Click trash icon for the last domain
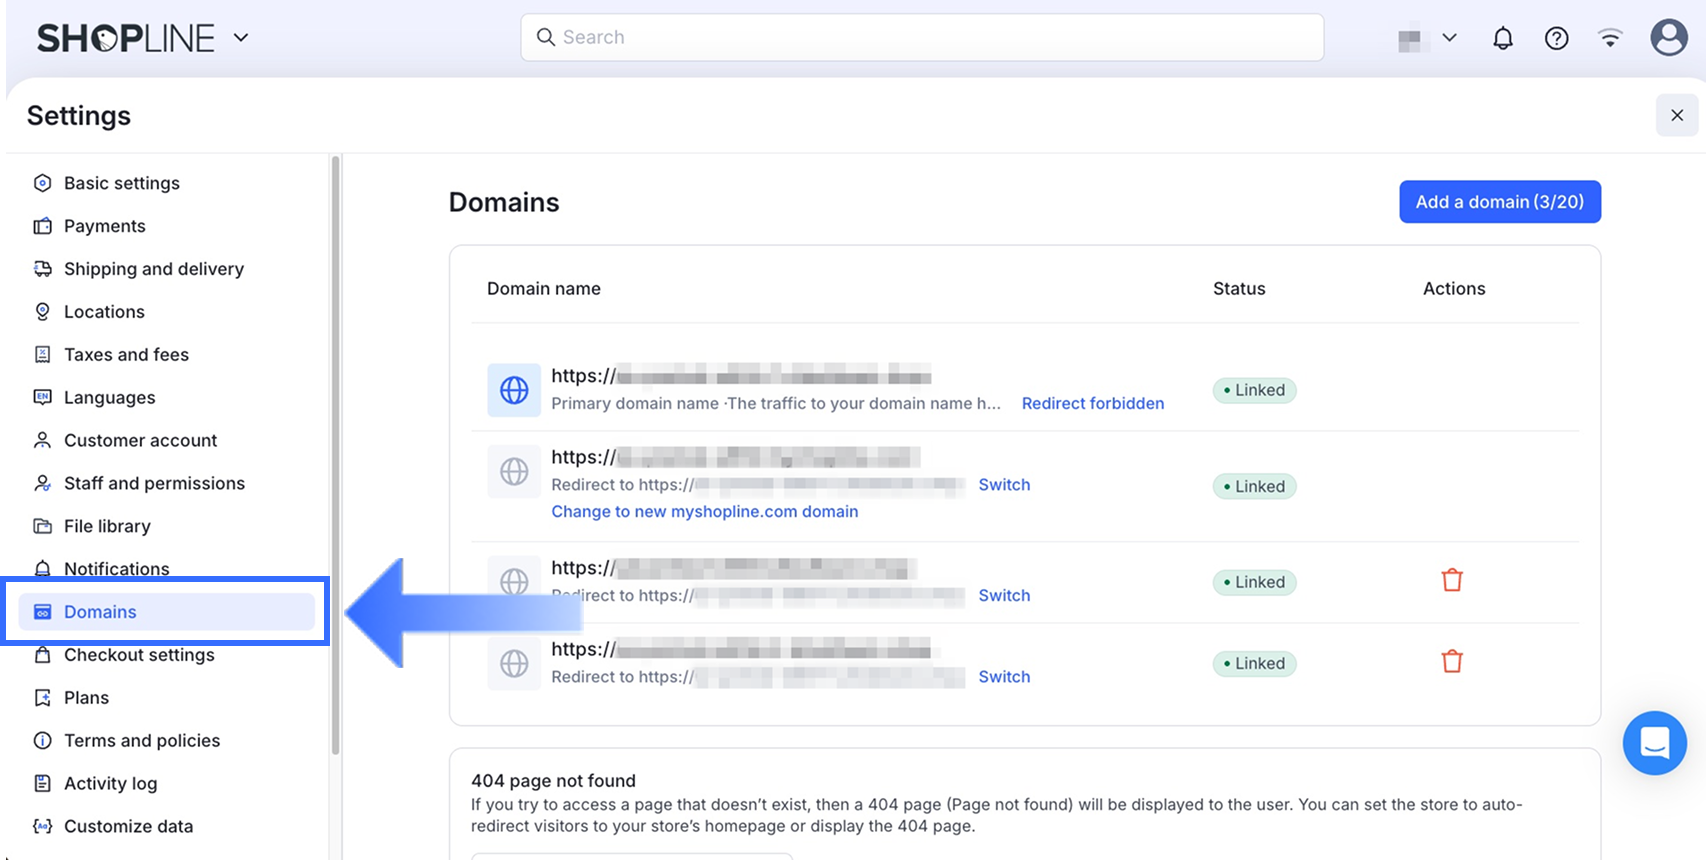The image size is (1706, 860). pos(1452,661)
